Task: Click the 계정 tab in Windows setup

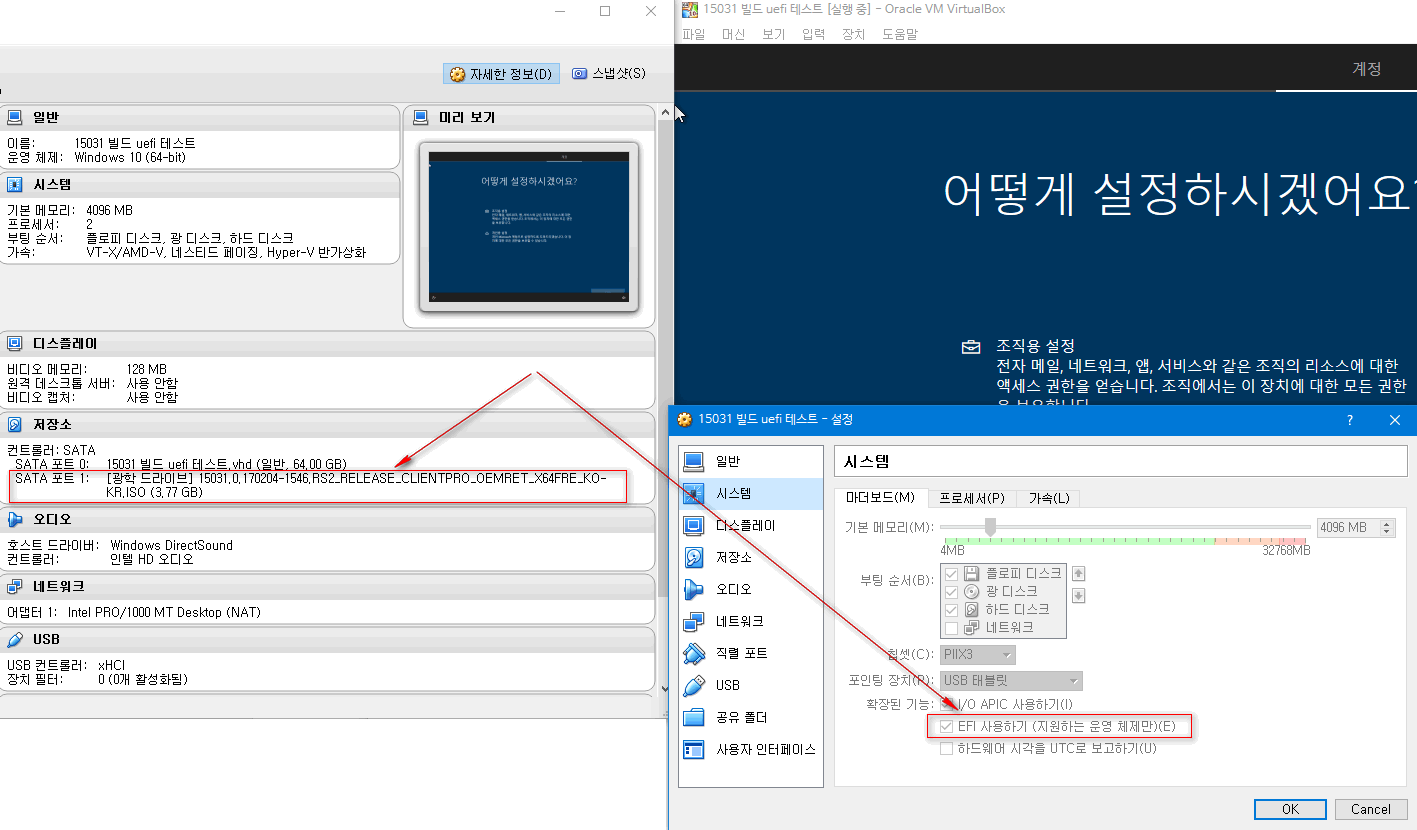Action: (x=1367, y=69)
